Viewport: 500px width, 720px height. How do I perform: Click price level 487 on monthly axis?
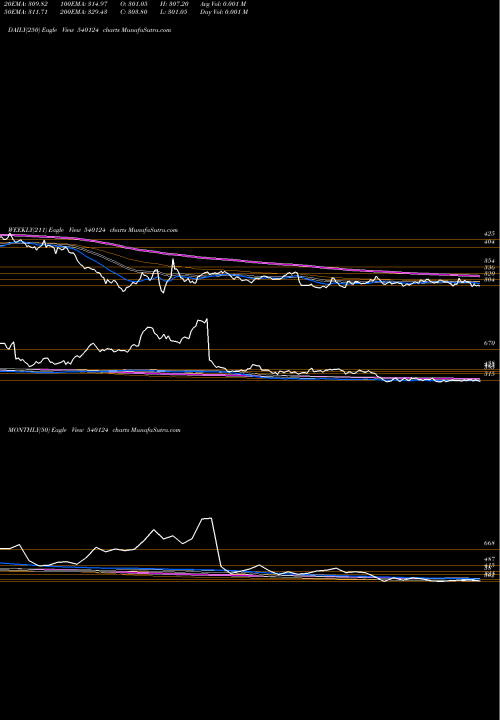tap(489, 560)
